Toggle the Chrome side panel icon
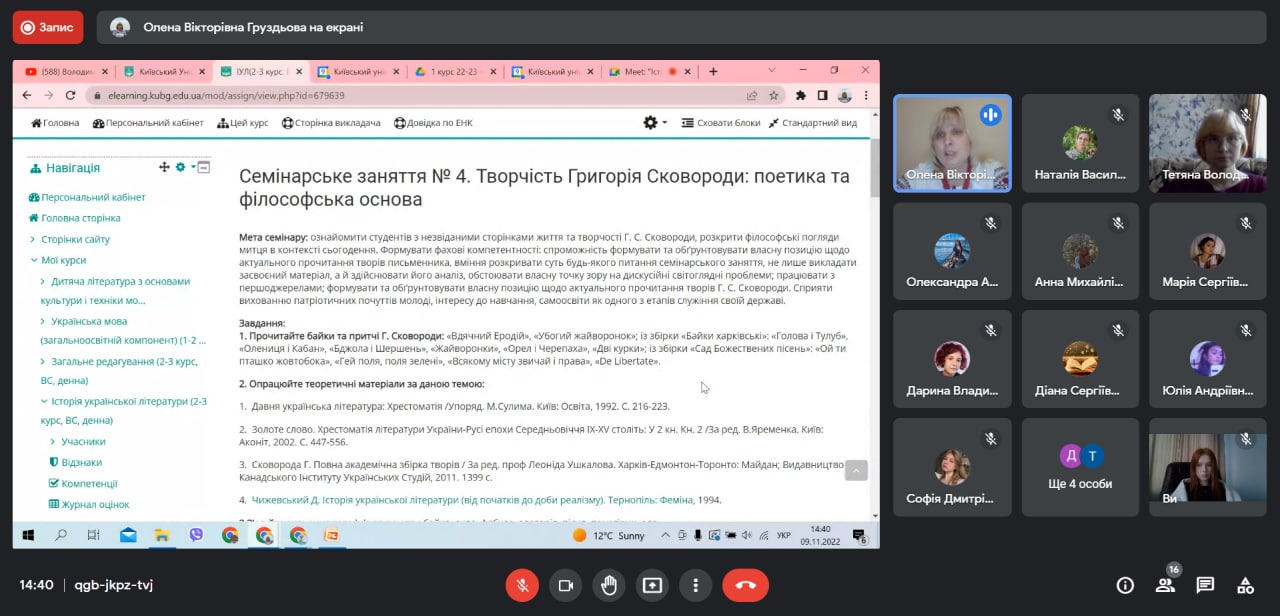 coord(822,95)
